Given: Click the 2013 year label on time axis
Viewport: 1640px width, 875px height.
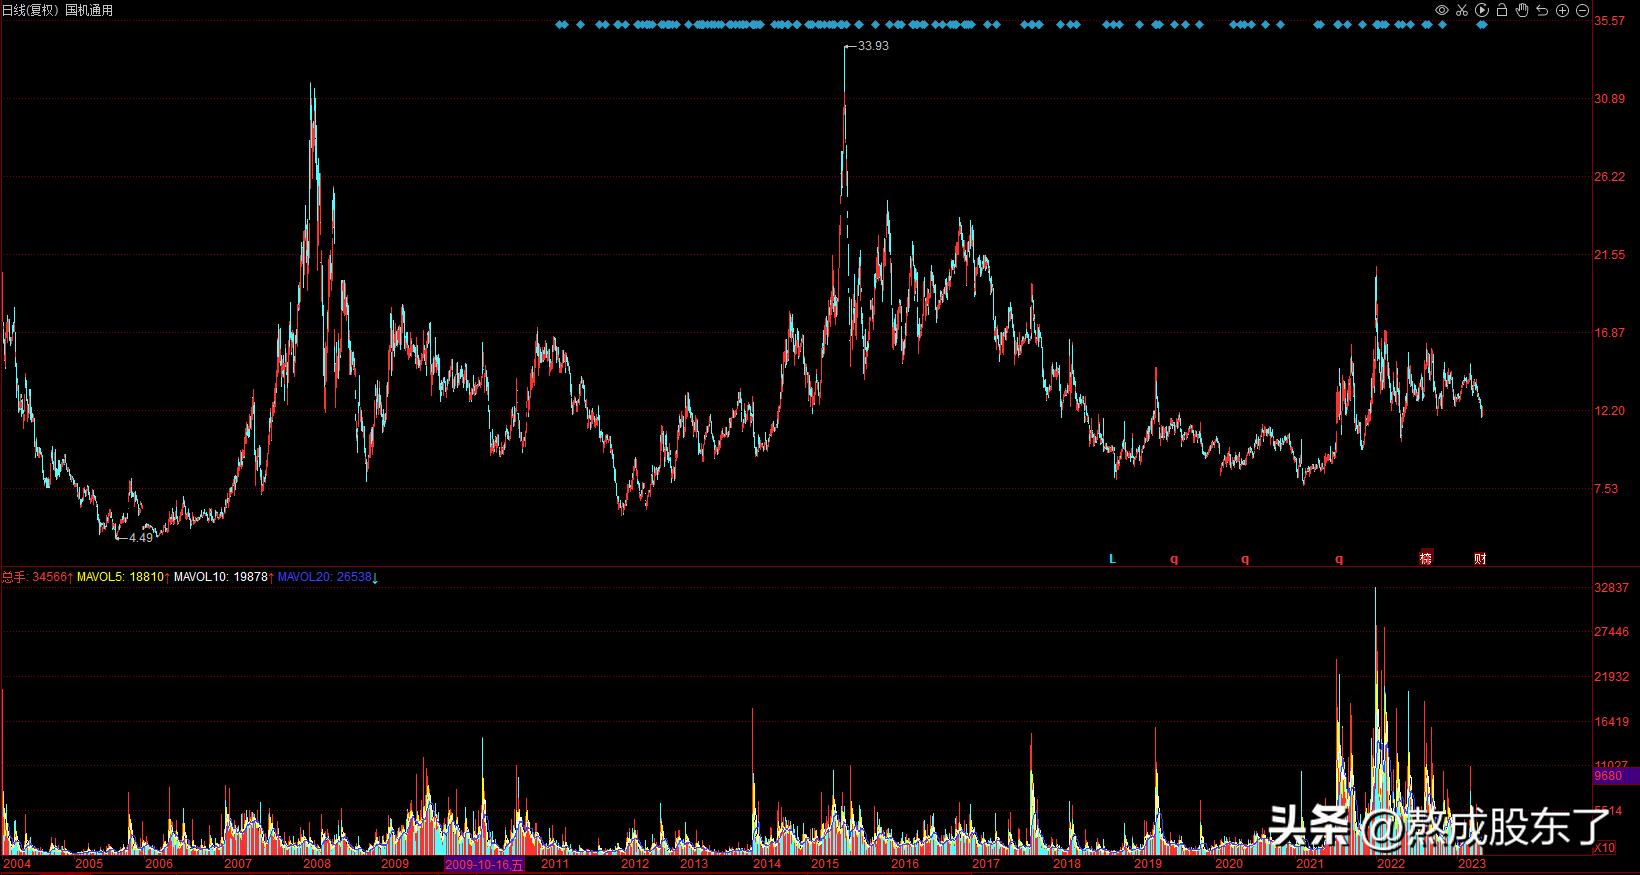Looking at the screenshot, I should pyautogui.click(x=694, y=864).
